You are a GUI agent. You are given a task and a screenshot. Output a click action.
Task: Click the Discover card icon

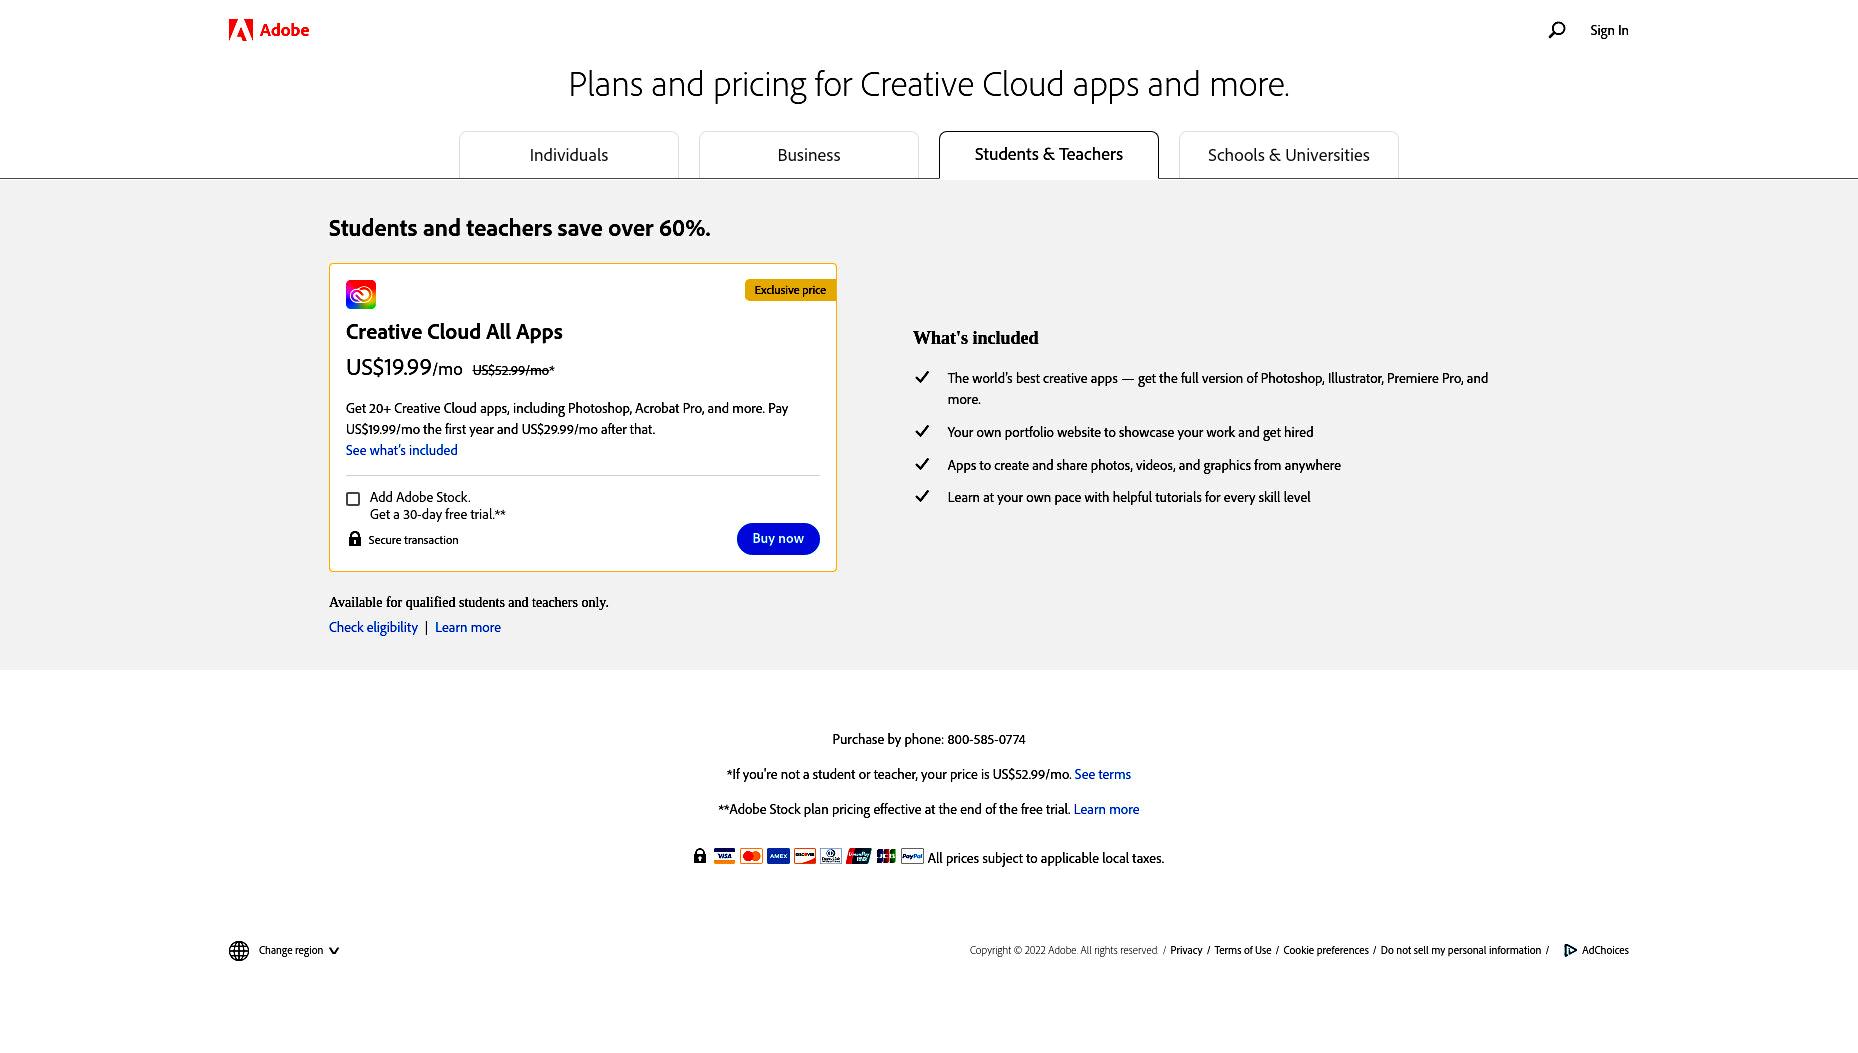[805, 856]
